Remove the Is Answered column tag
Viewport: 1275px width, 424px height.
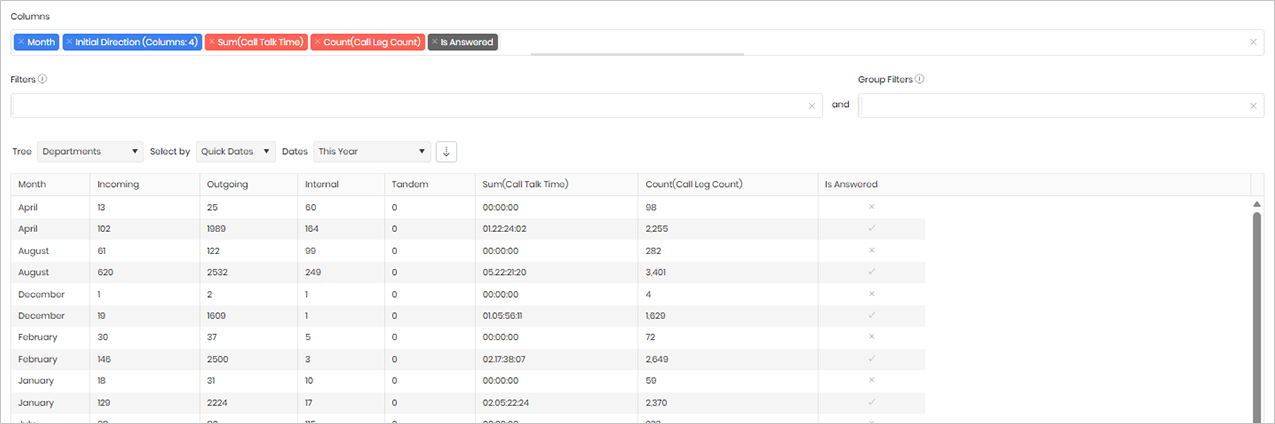(434, 42)
